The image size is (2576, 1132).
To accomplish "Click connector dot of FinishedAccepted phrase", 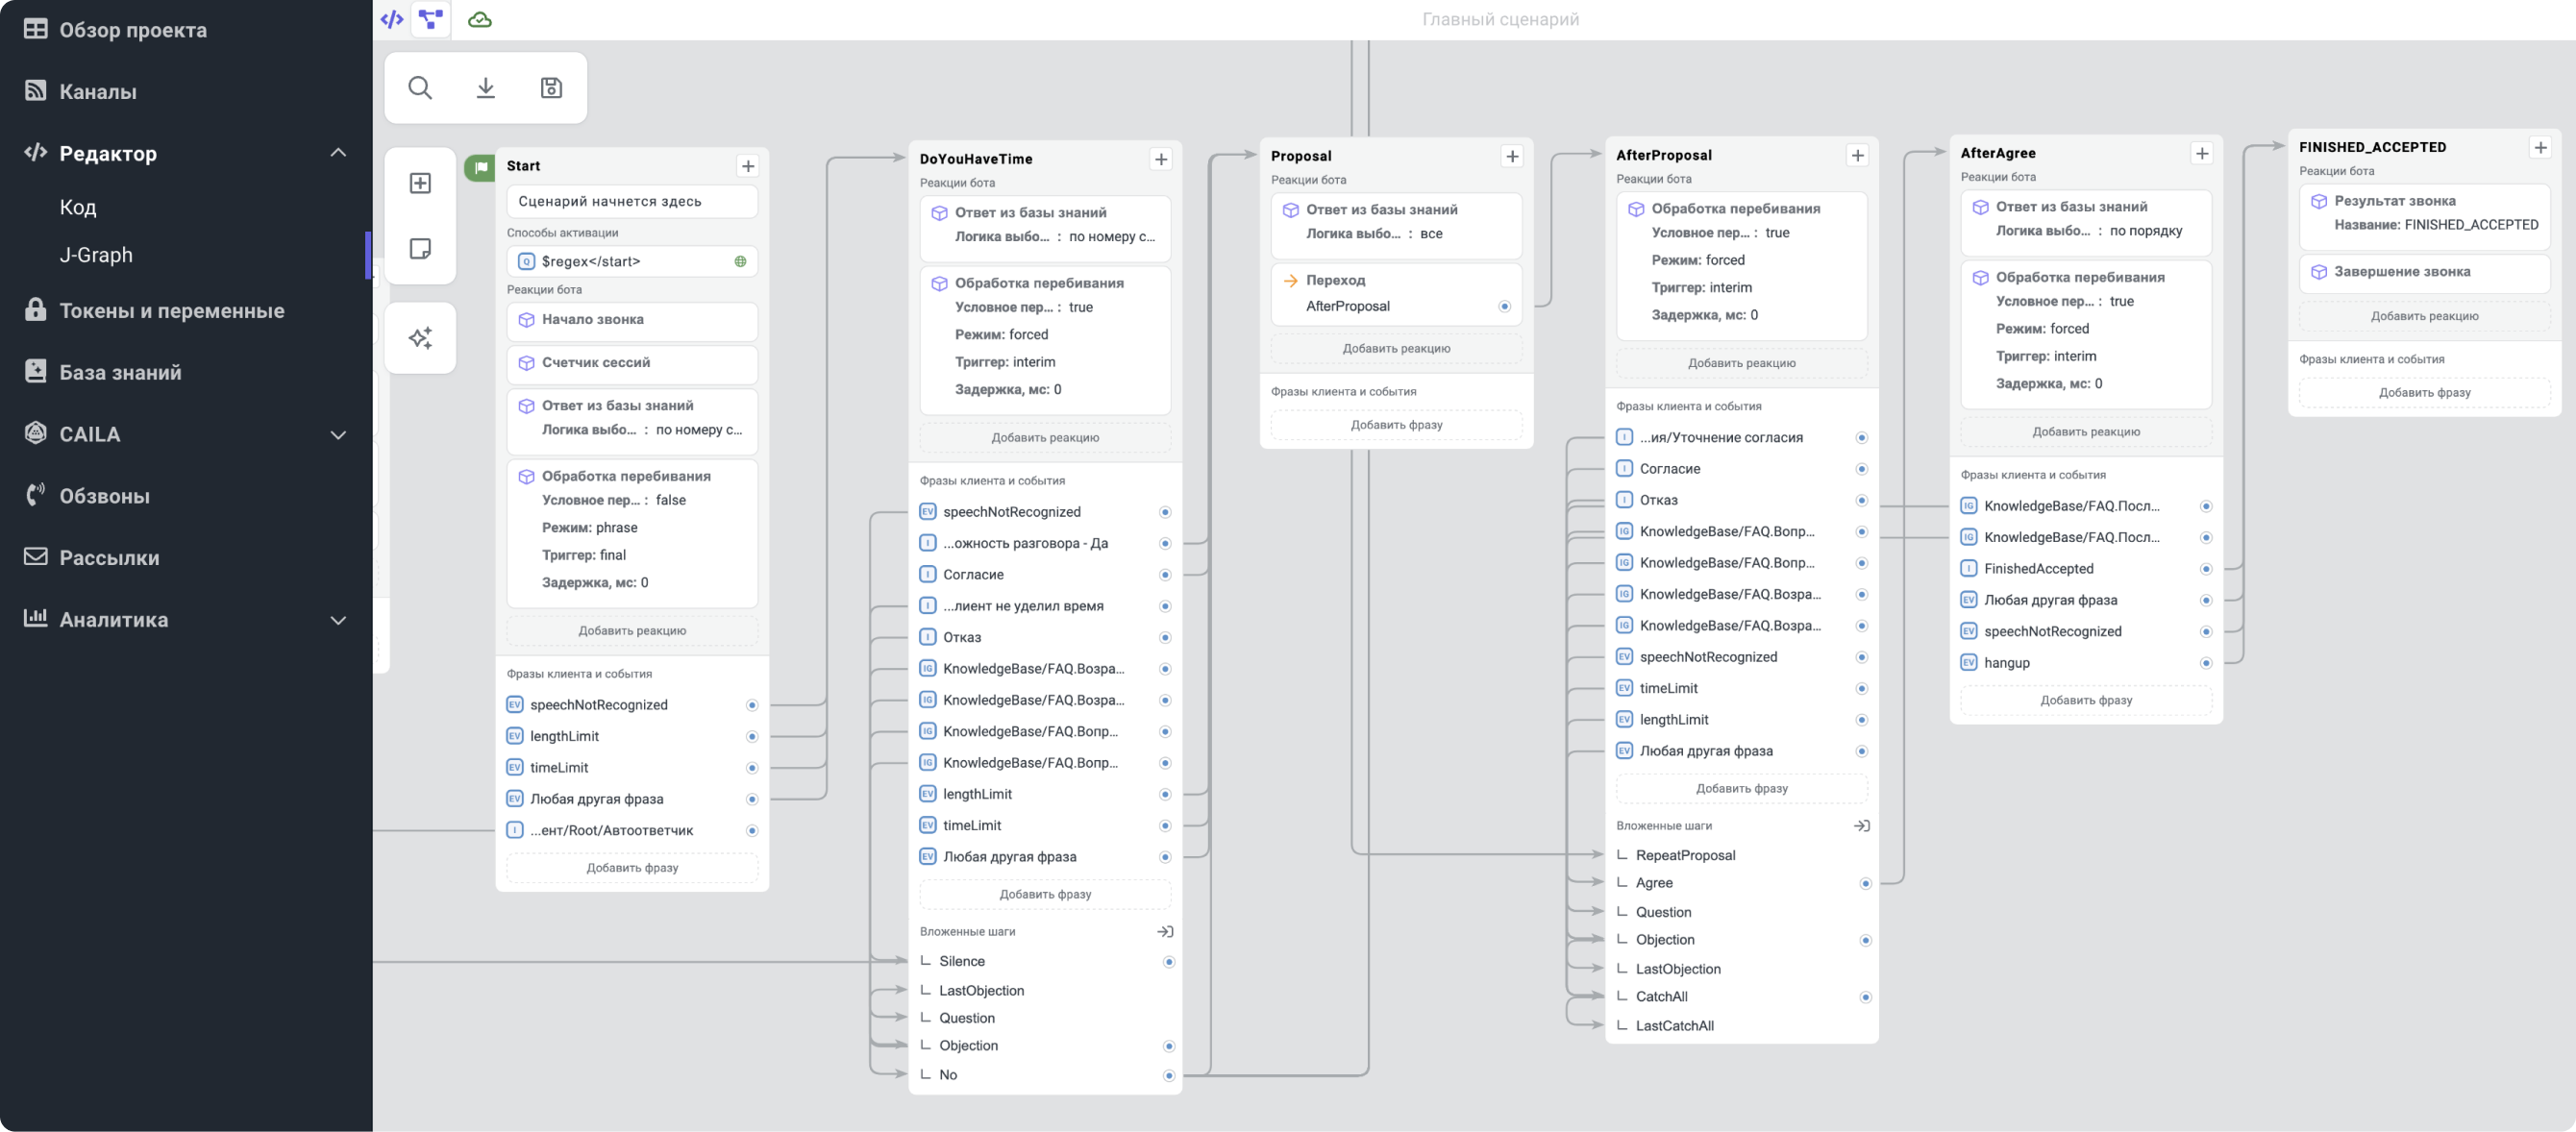I will [x=2206, y=569].
